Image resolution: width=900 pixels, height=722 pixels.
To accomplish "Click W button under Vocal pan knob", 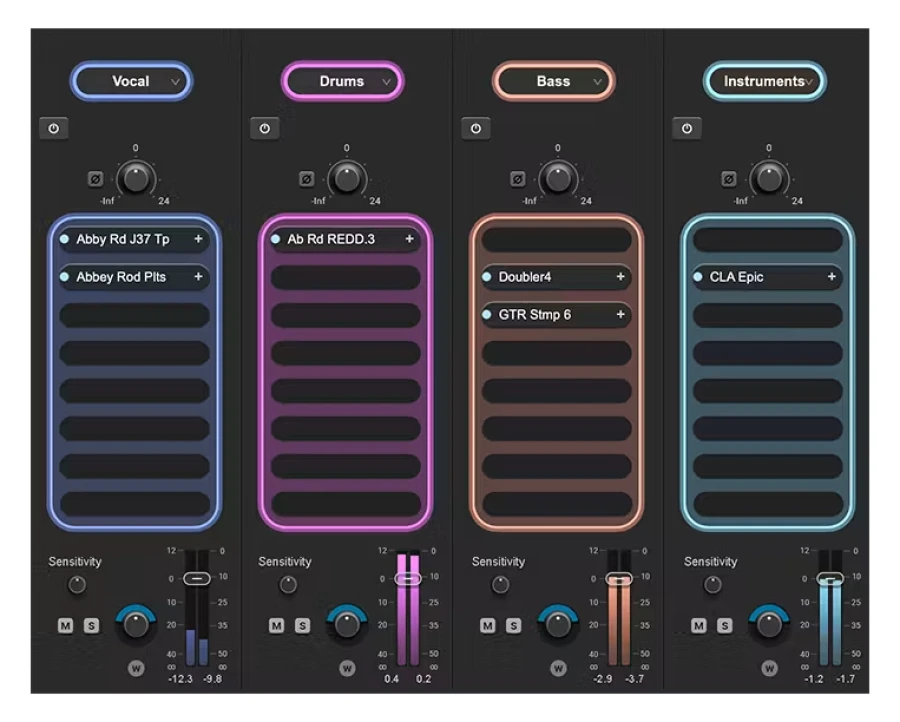I will (x=136, y=668).
